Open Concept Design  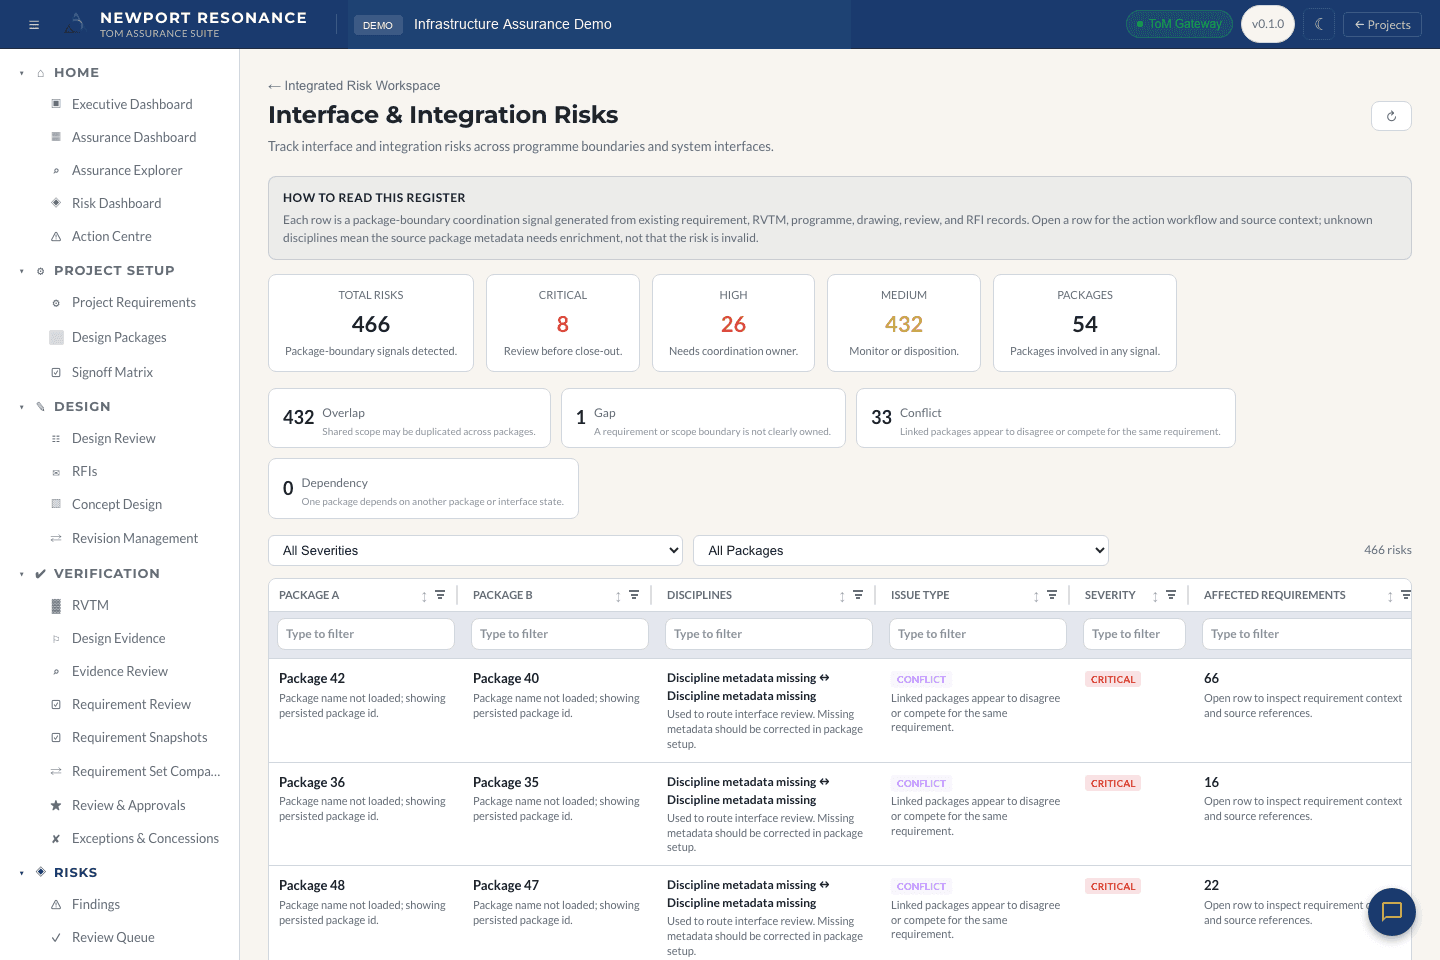click(x=117, y=504)
